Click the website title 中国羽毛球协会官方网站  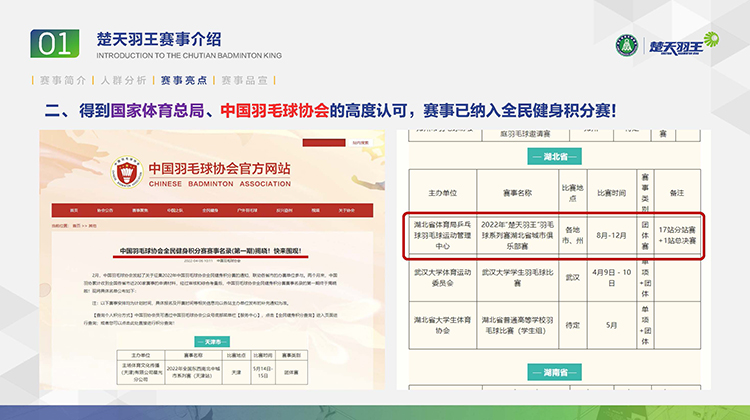[220, 168]
